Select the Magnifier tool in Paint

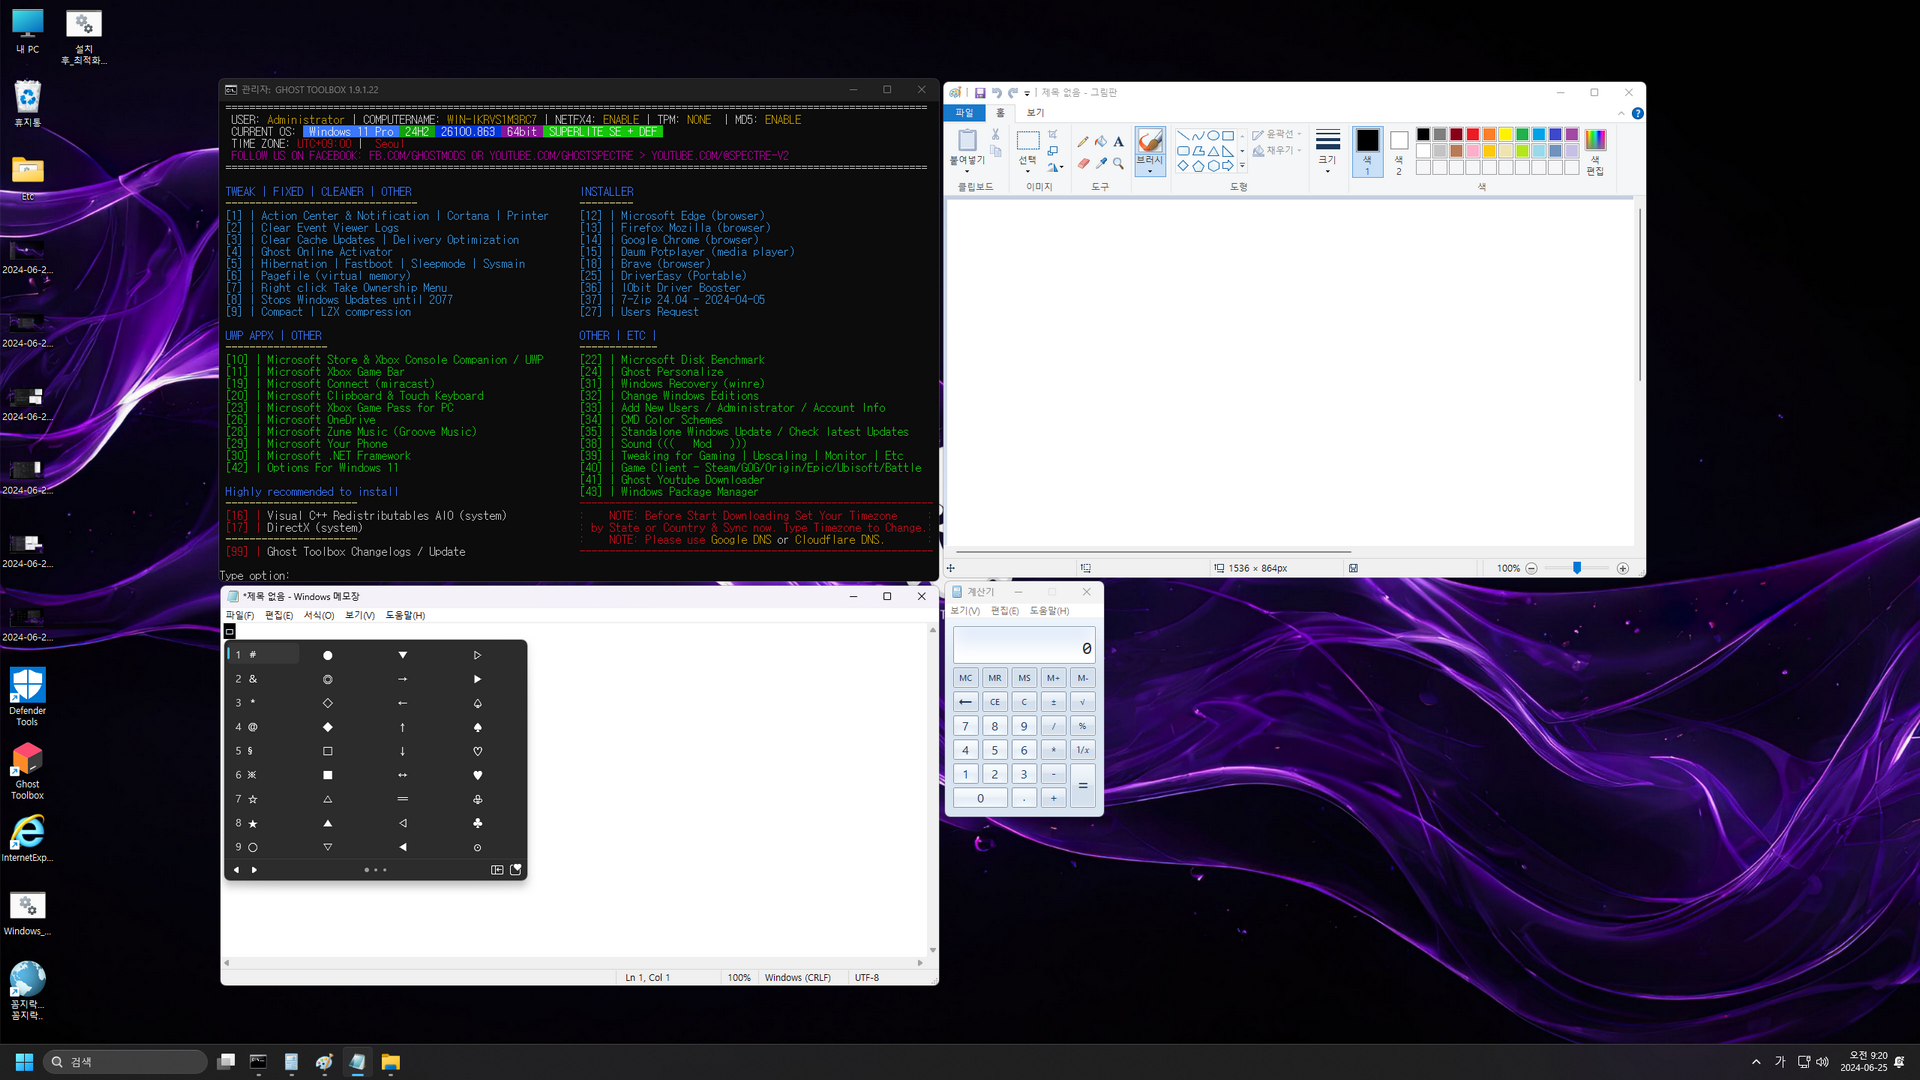[1118, 163]
